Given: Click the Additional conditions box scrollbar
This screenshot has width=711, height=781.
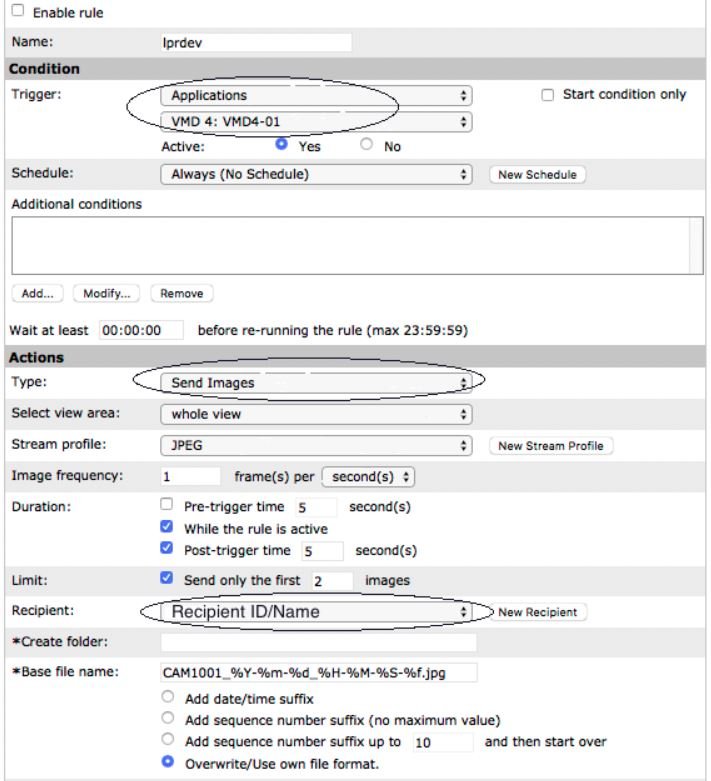Looking at the screenshot, I should coord(696,246).
